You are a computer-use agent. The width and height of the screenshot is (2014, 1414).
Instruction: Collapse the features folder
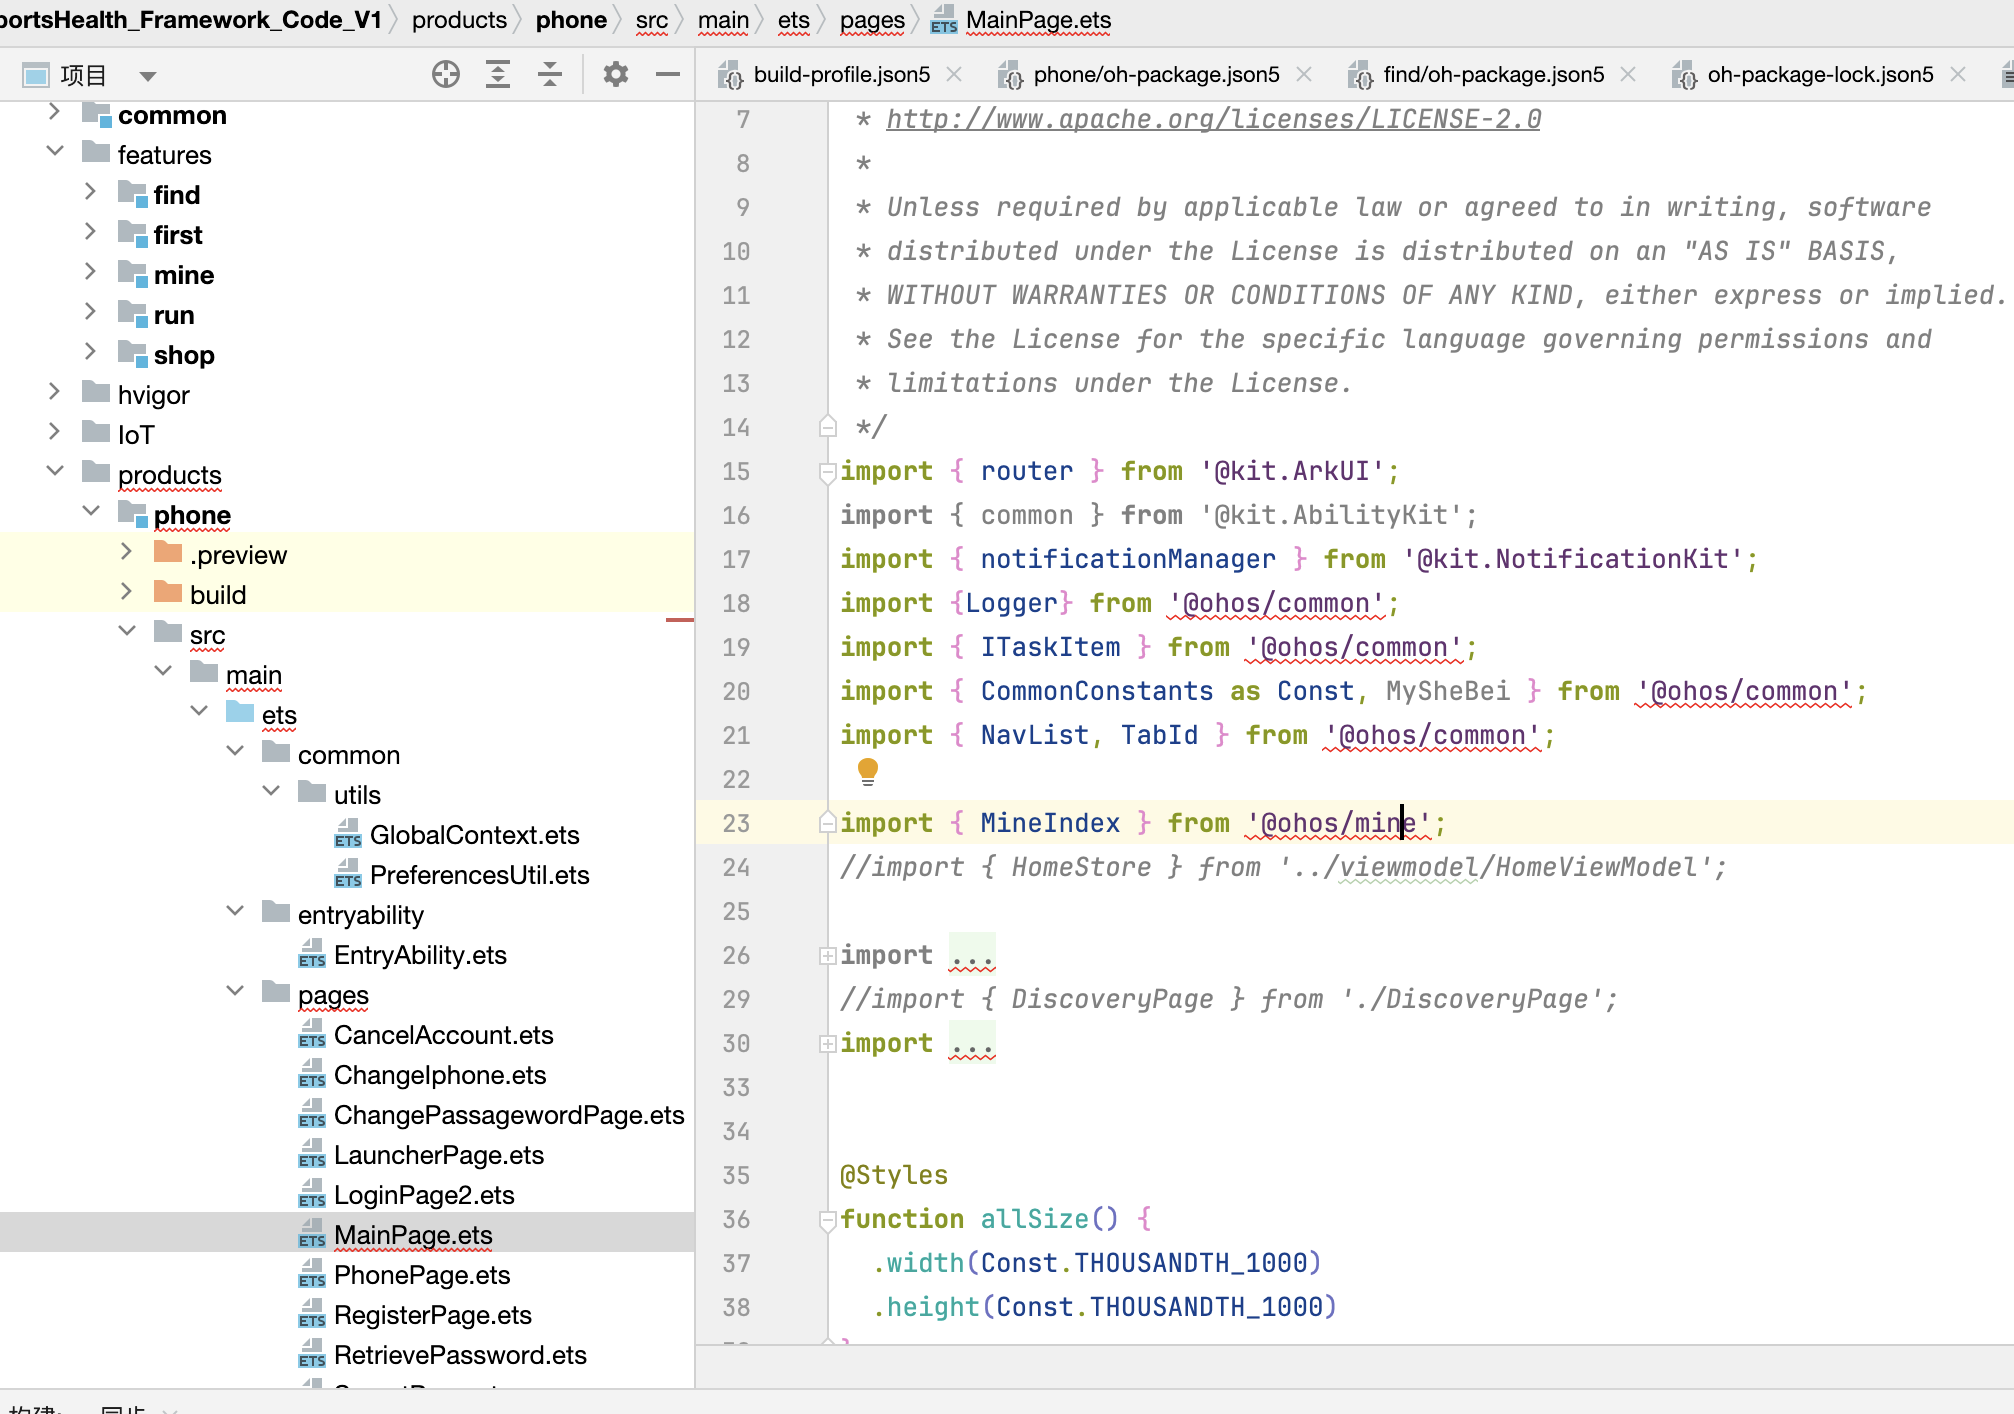coord(55,152)
